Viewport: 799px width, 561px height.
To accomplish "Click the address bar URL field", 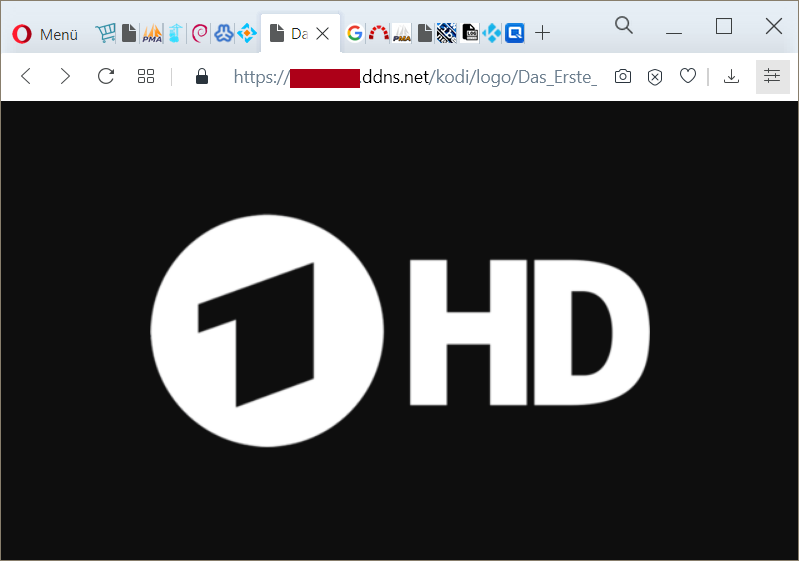I will 415,77.
